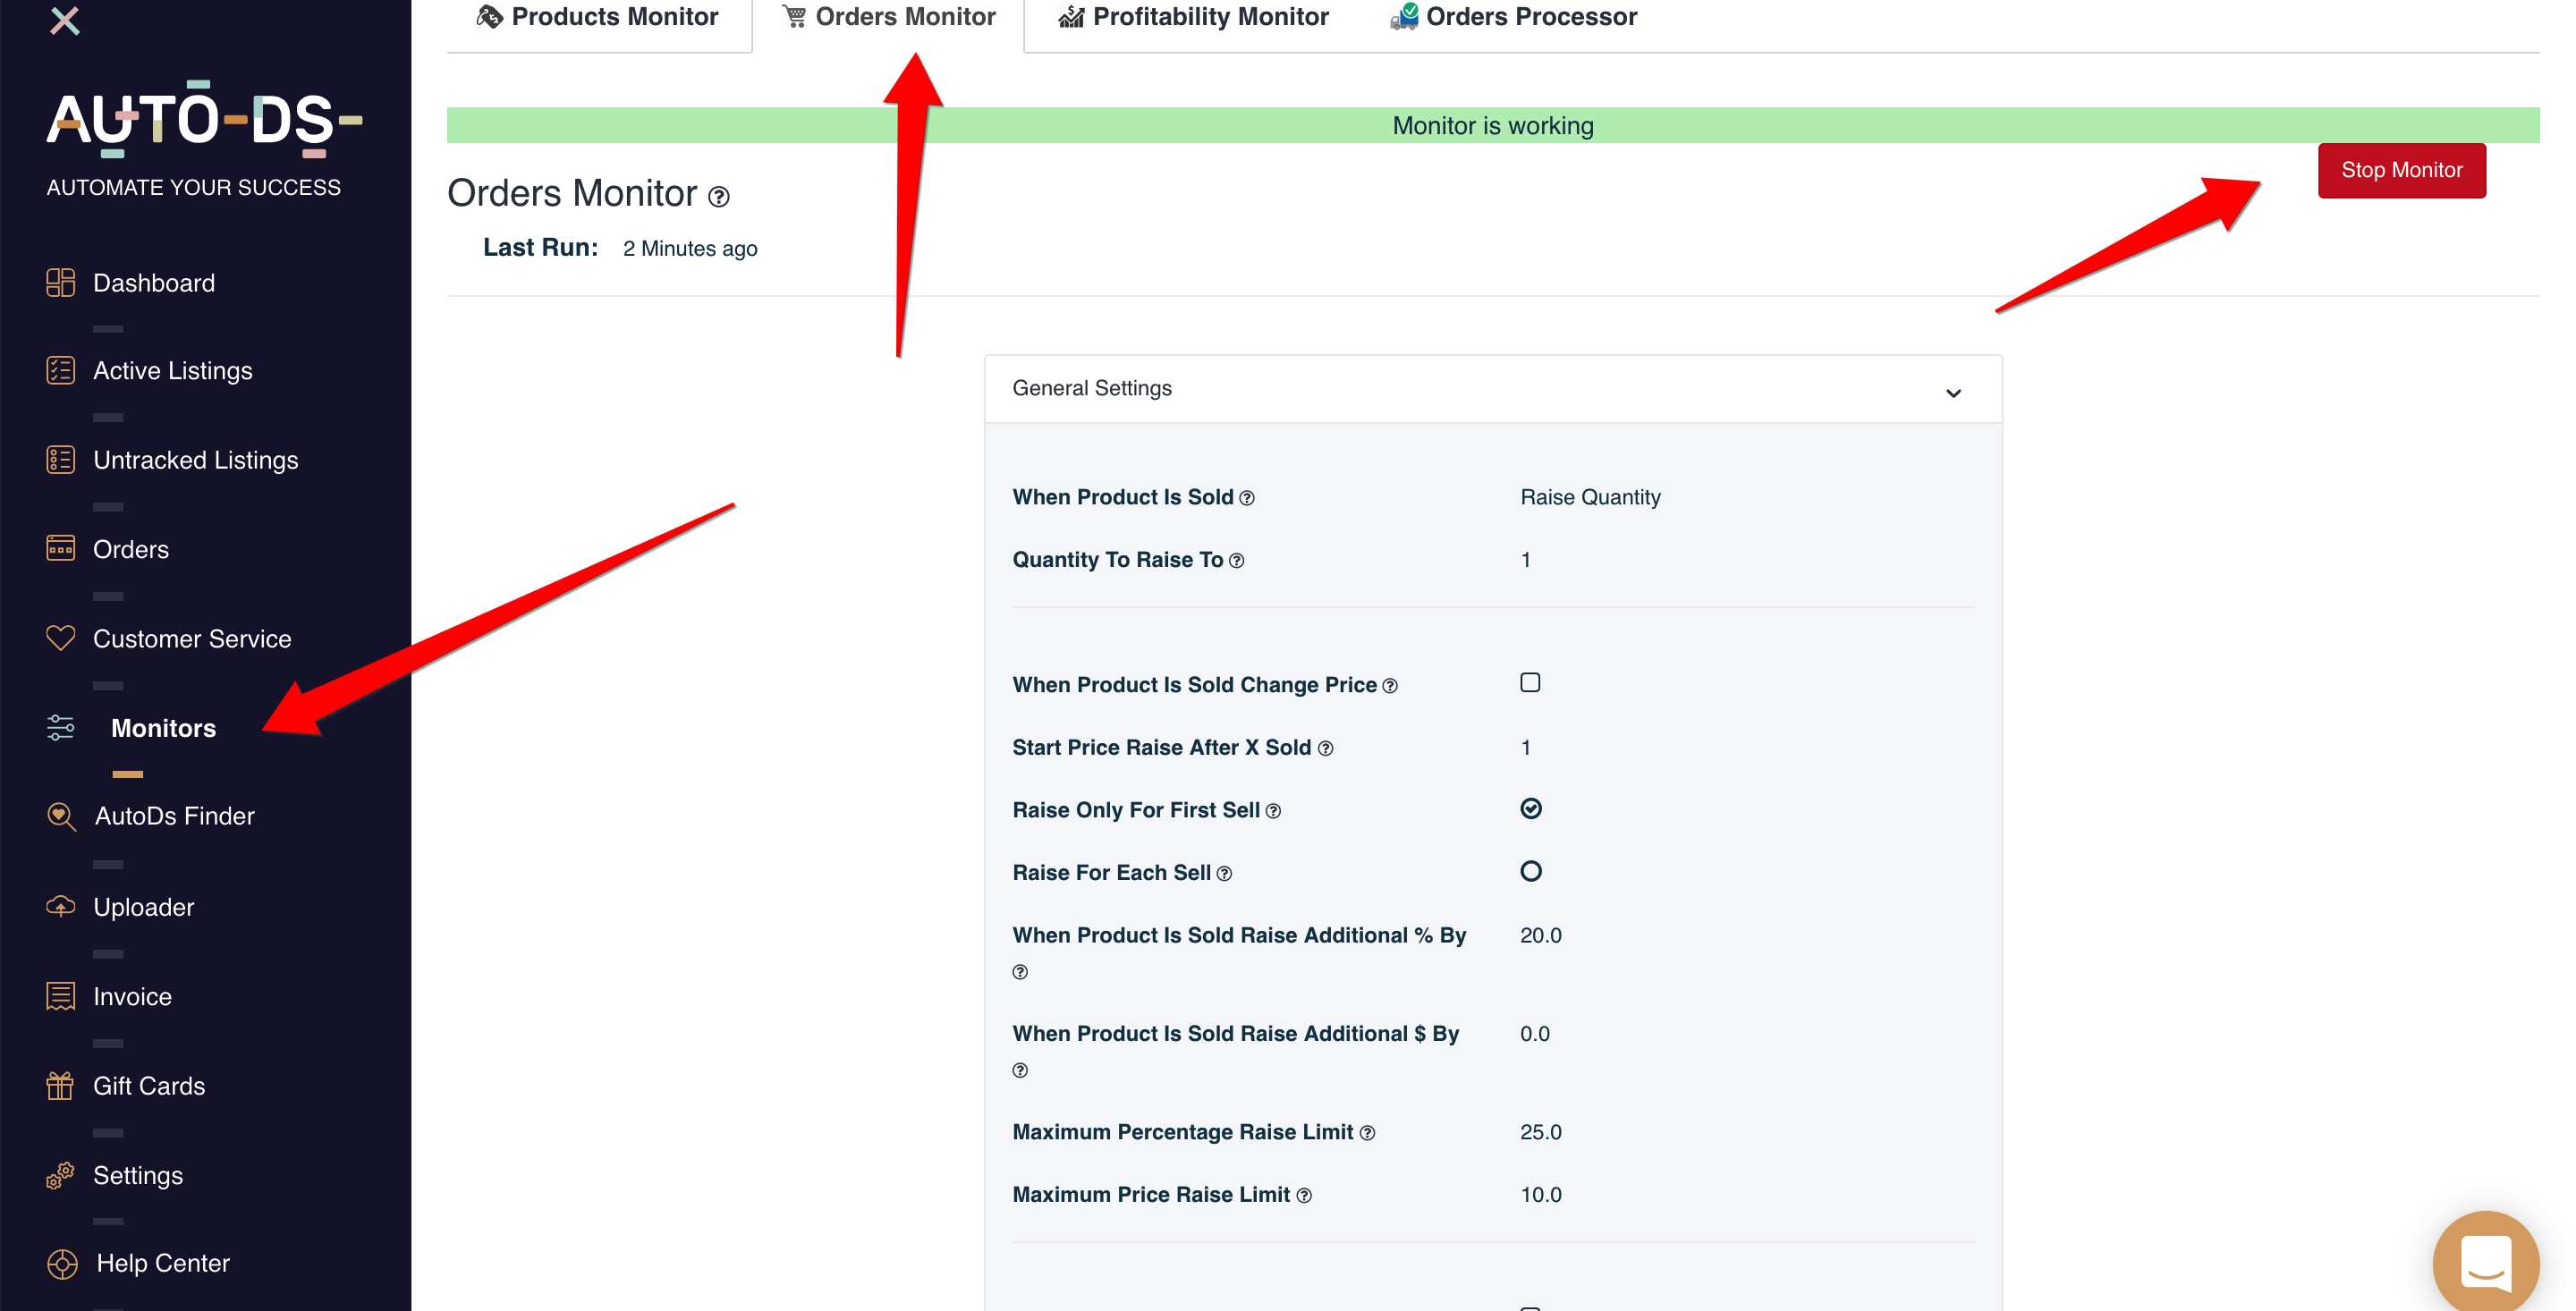Open AutoDs Finder from the sidebar

pyautogui.click(x=175, y=816)
